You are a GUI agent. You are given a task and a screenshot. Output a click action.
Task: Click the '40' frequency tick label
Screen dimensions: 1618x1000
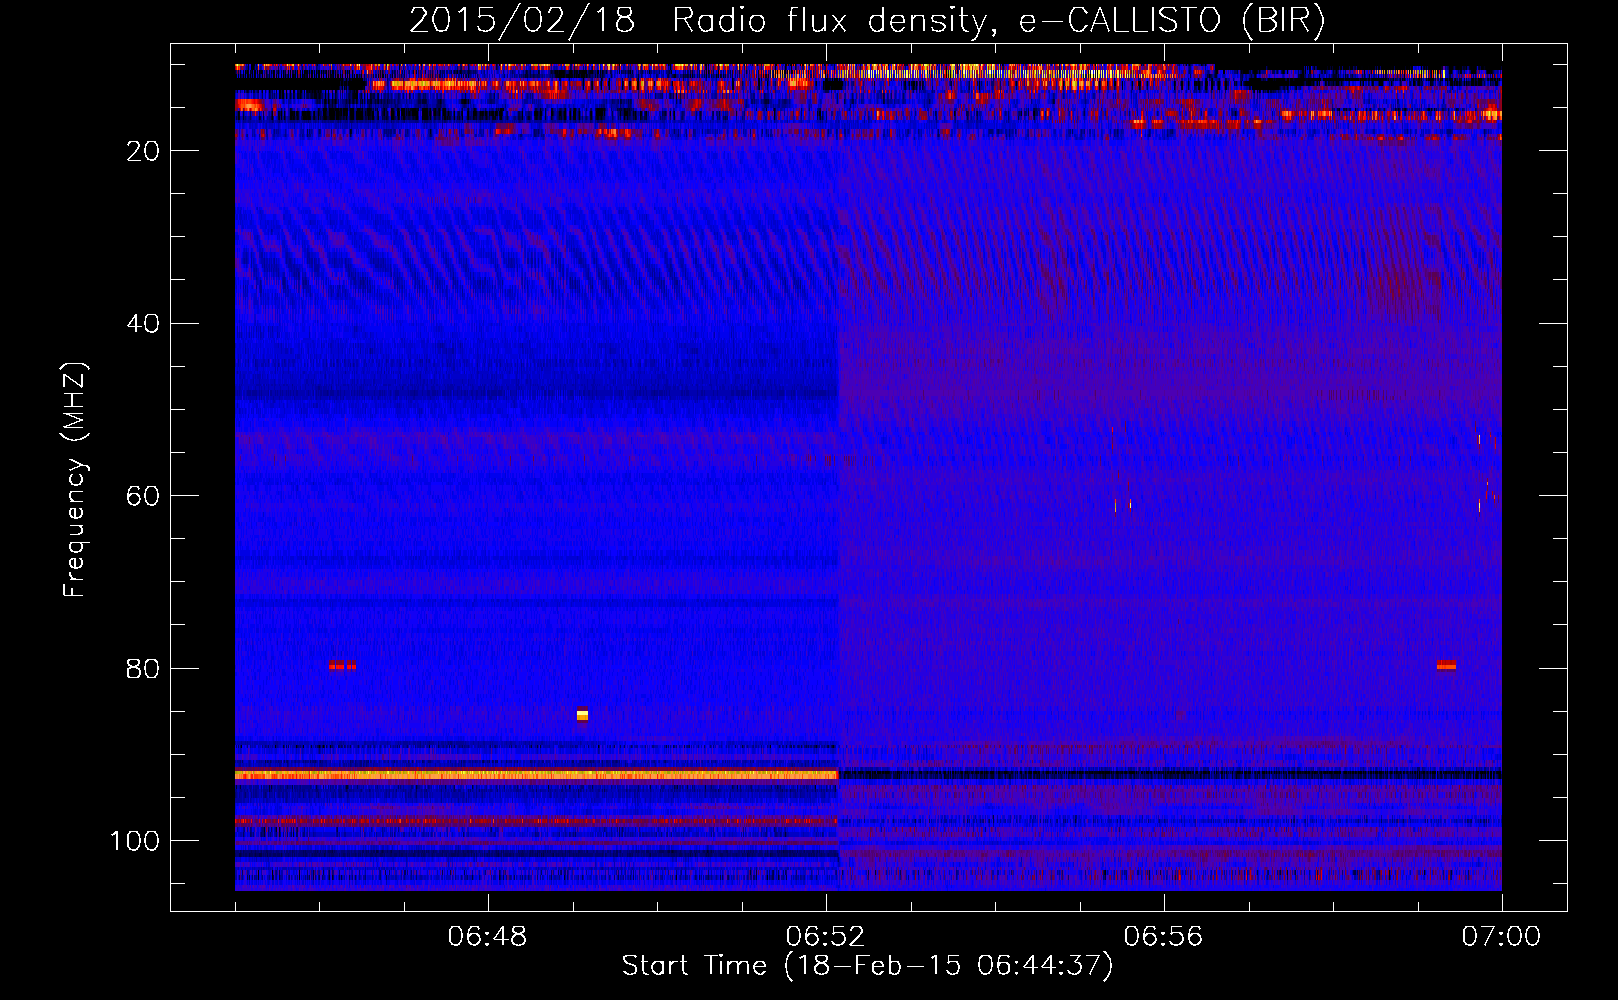click(x=144, y=324)
